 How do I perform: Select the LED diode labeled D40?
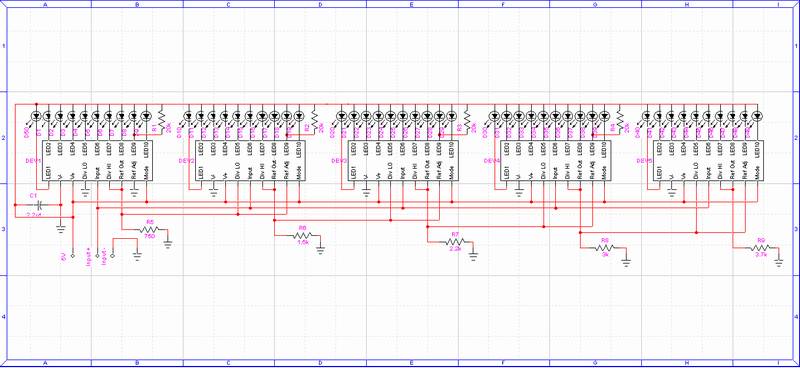(x=646, y=116)
